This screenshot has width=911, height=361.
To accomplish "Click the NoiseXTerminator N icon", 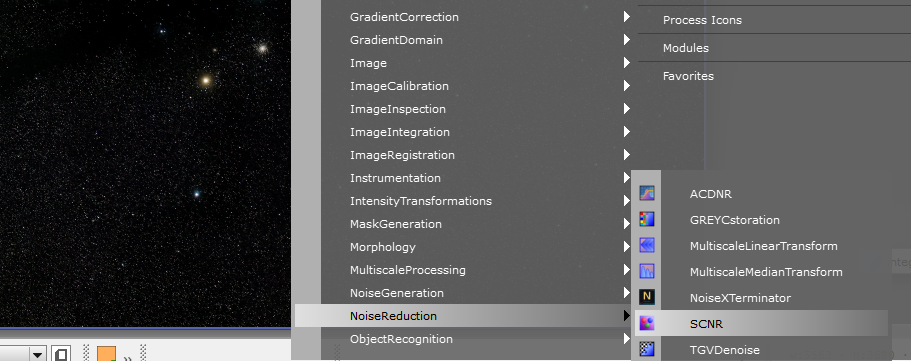I will [646, 297].
